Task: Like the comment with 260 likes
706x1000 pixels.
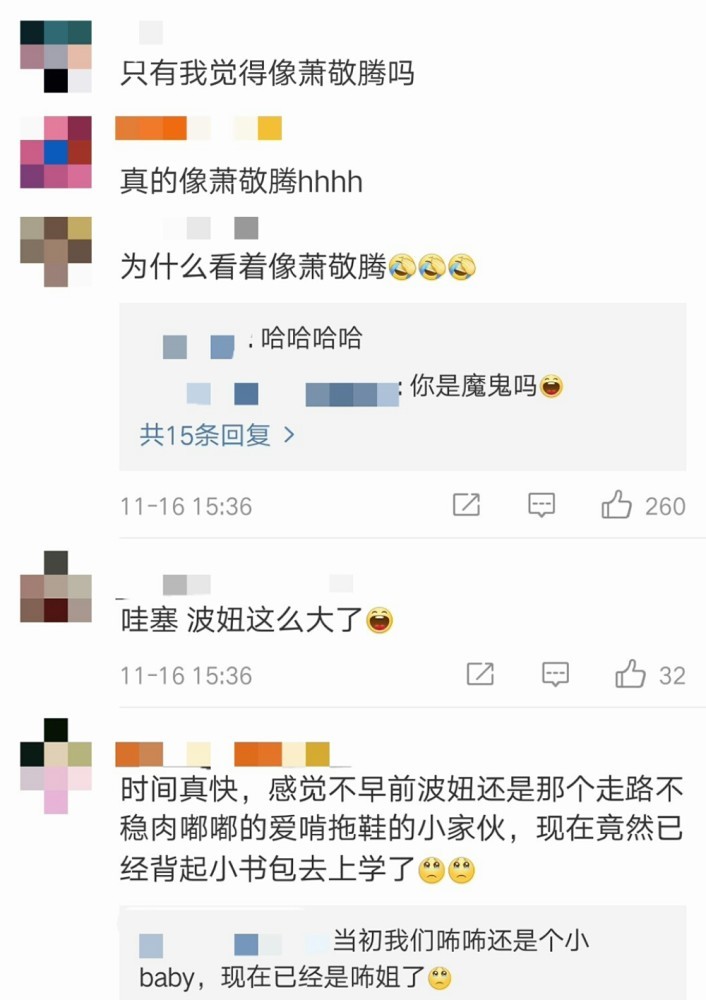Action: point(616,505)
